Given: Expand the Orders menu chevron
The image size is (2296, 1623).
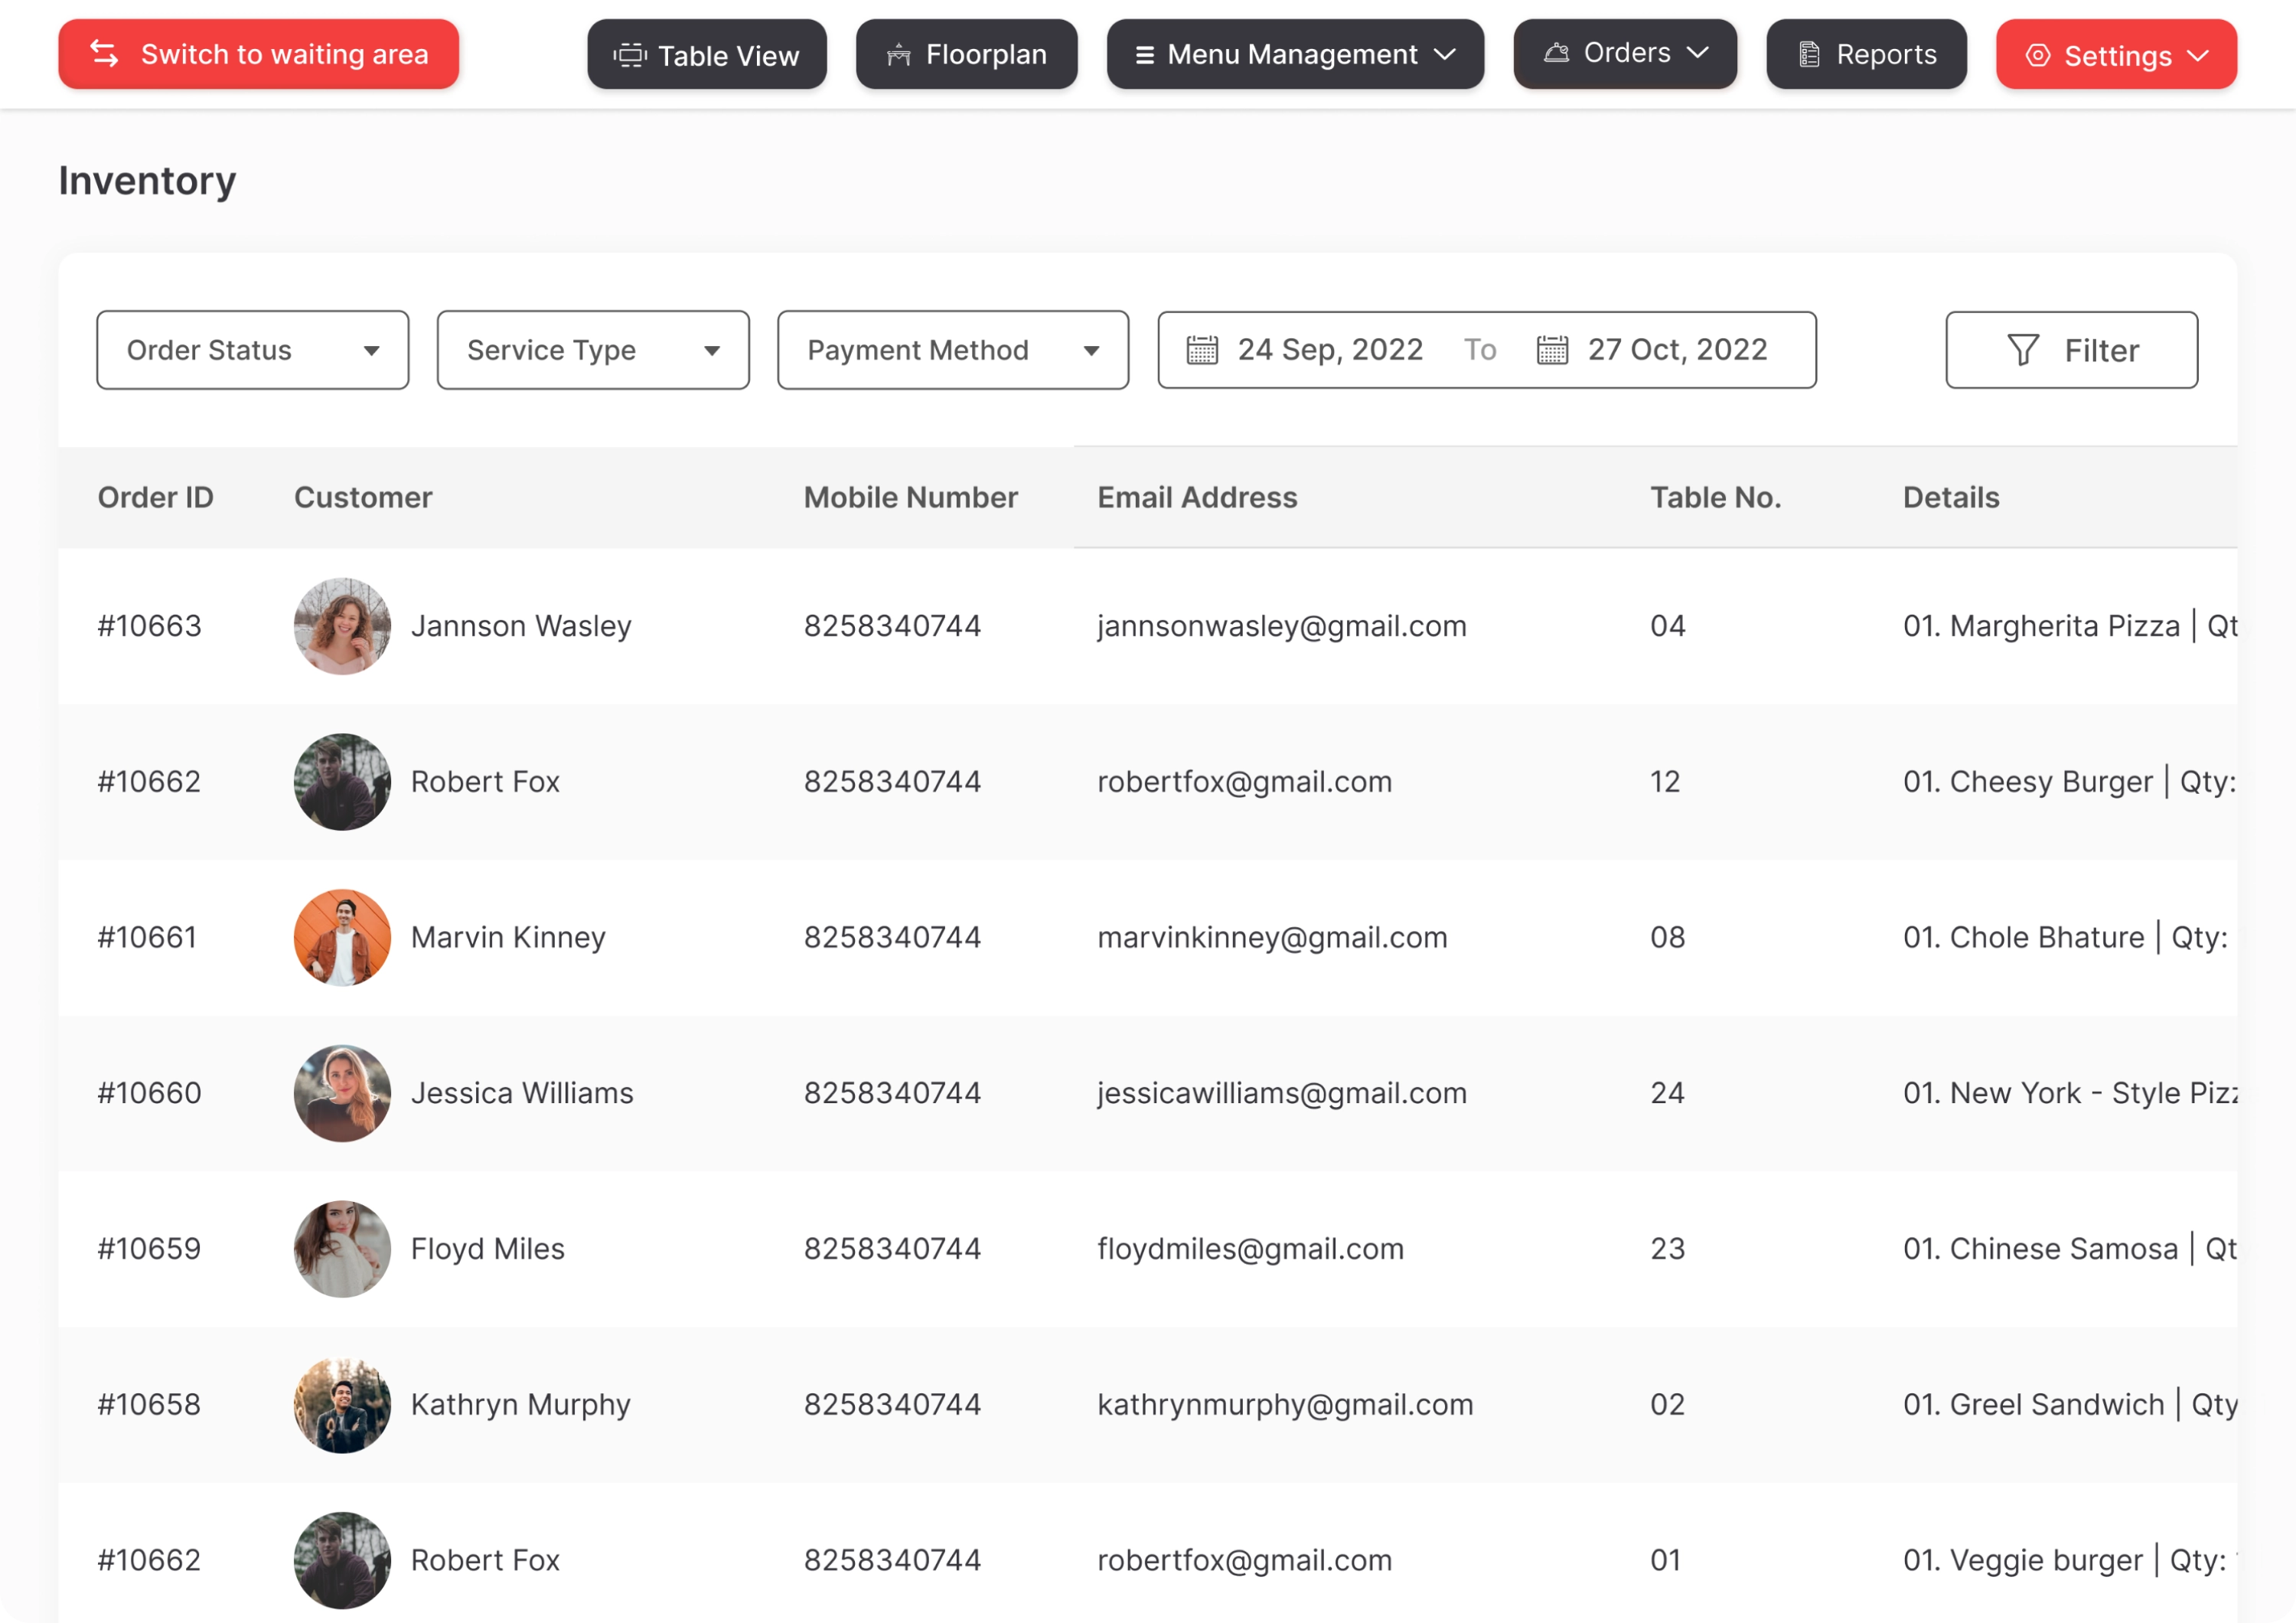Looking at the screenshot, I should coord(1697,53).
